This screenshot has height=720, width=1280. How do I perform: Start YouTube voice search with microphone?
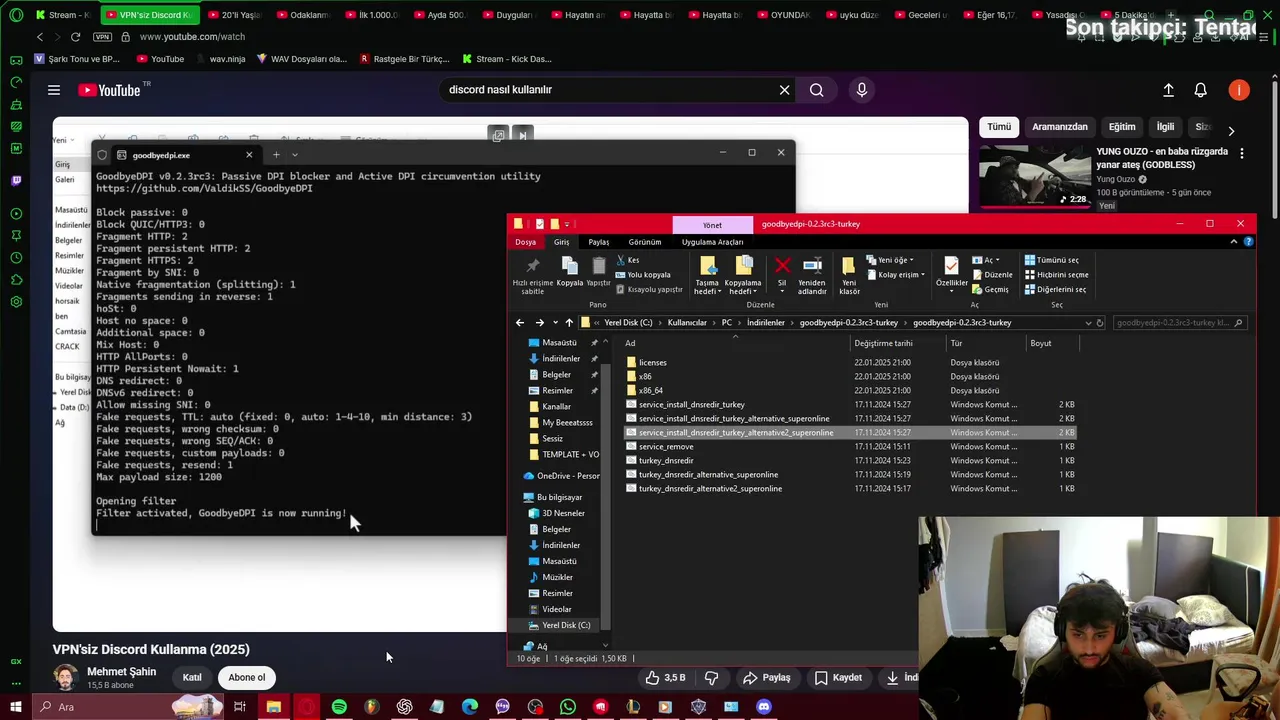pos(862,90)
